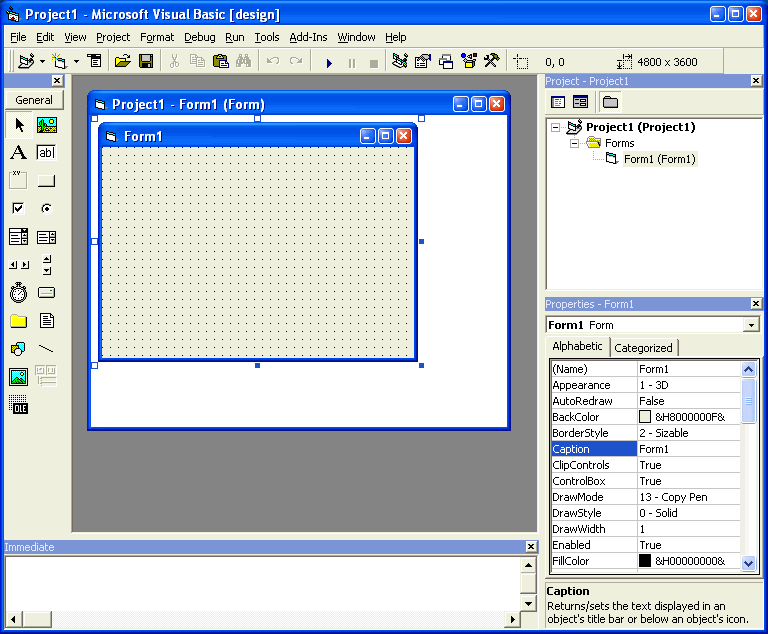Open Properties Window from toolbar
This screenshot has width=768, height=634.
[x=423, y=61]
